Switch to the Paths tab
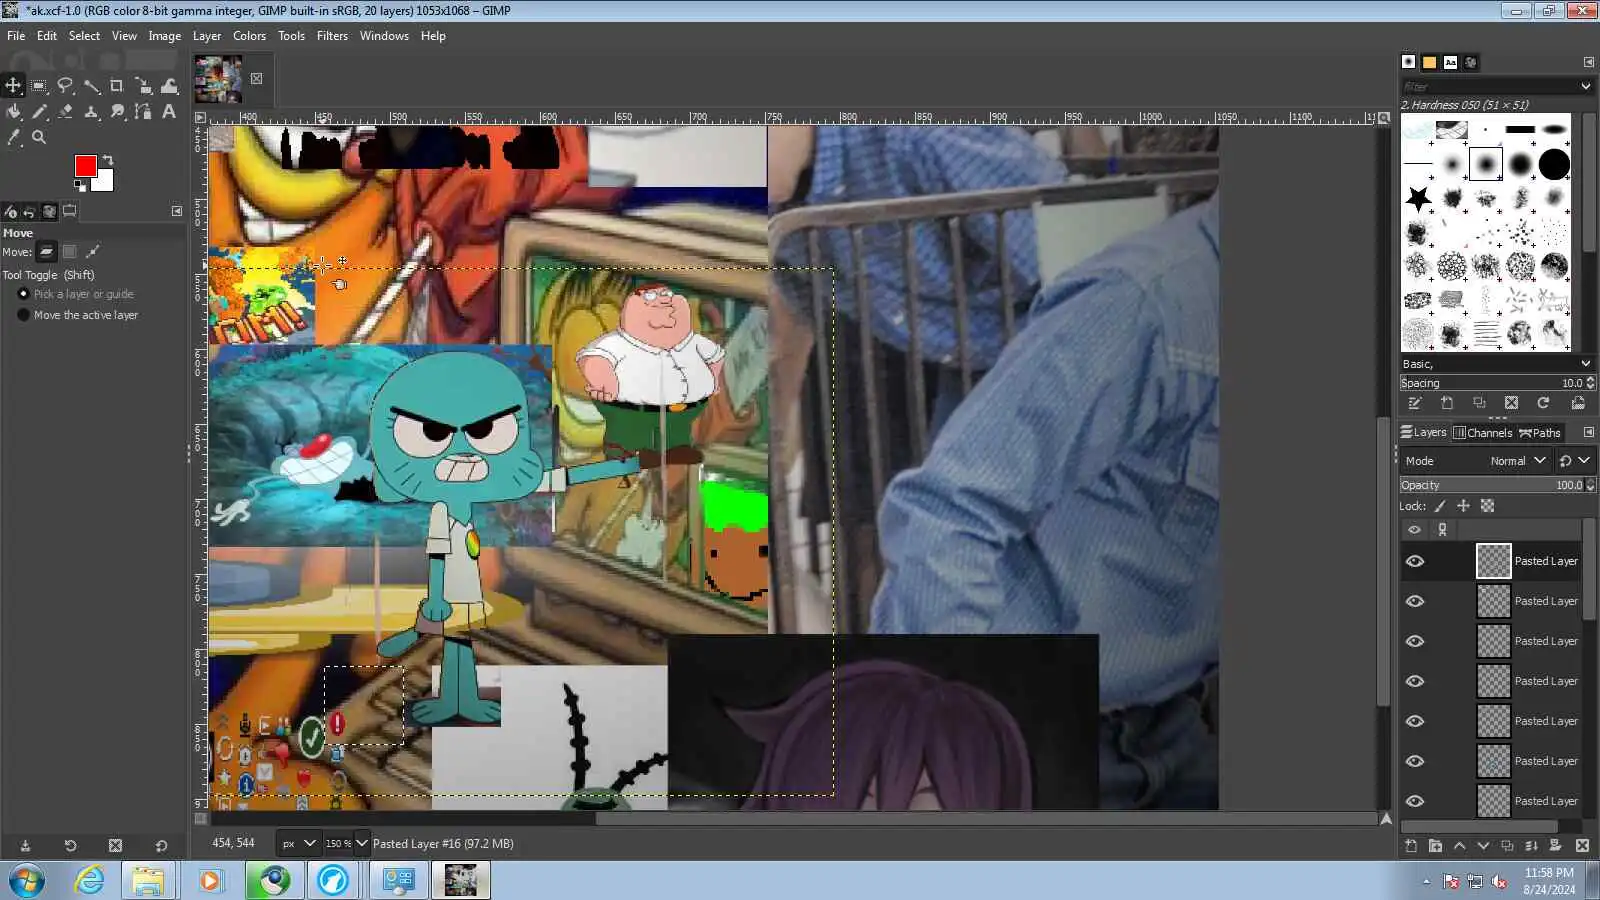This screenshot has width=1600, height=900. point(1540,433)
